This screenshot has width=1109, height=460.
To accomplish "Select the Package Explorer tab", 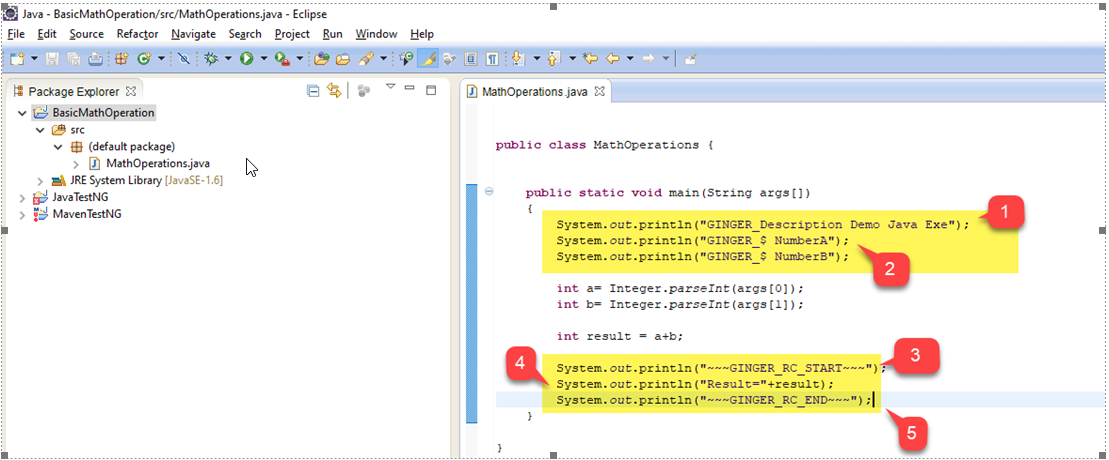I will click(x=74, y=91).
